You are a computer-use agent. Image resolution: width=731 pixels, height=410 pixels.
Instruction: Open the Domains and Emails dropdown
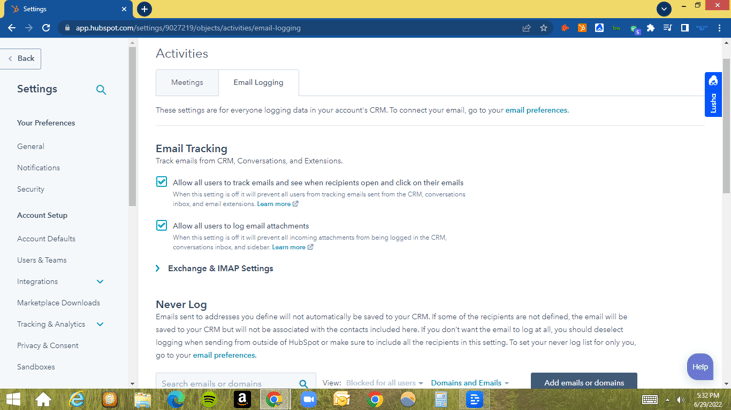tap(469, 383)
